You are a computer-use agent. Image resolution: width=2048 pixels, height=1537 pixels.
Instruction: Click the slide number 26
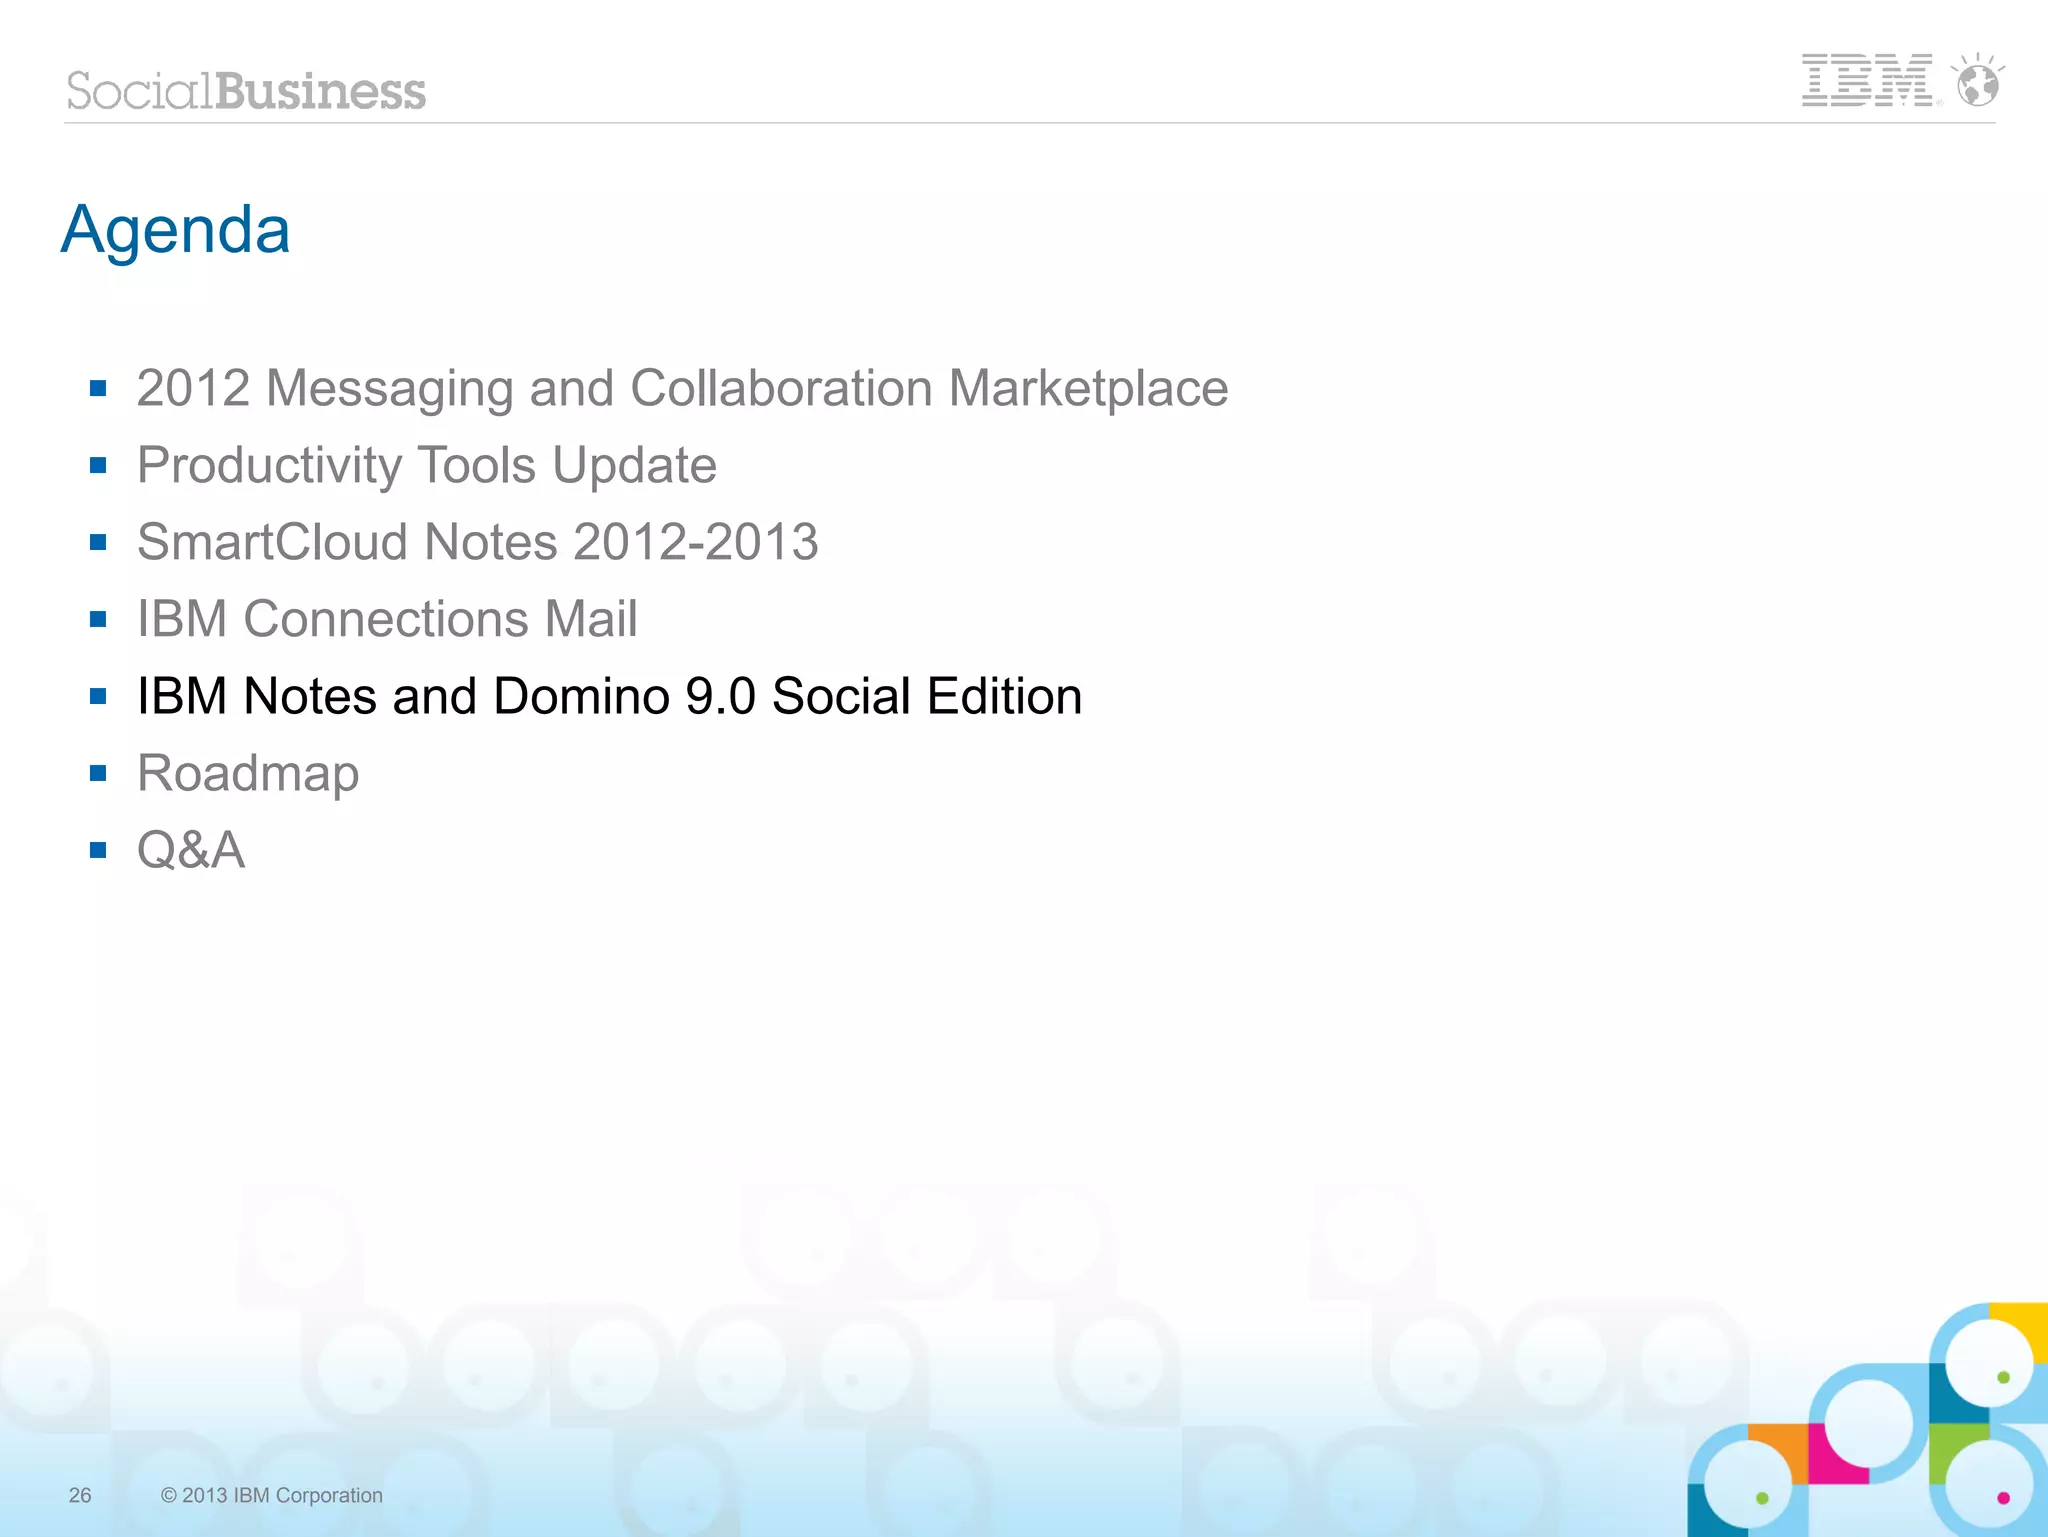pyautogui.click(x=80, y=1495)
